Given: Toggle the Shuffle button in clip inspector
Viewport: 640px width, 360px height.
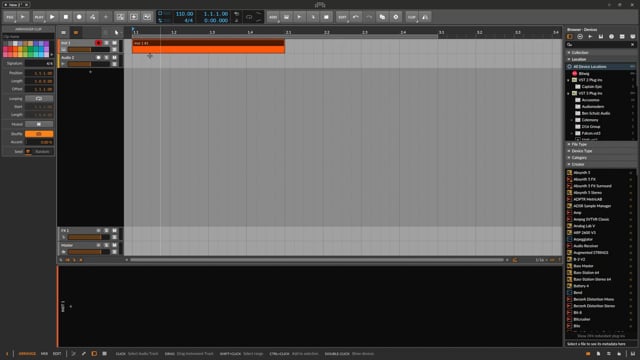Looking at the screenshot, I should pos(39,134).
